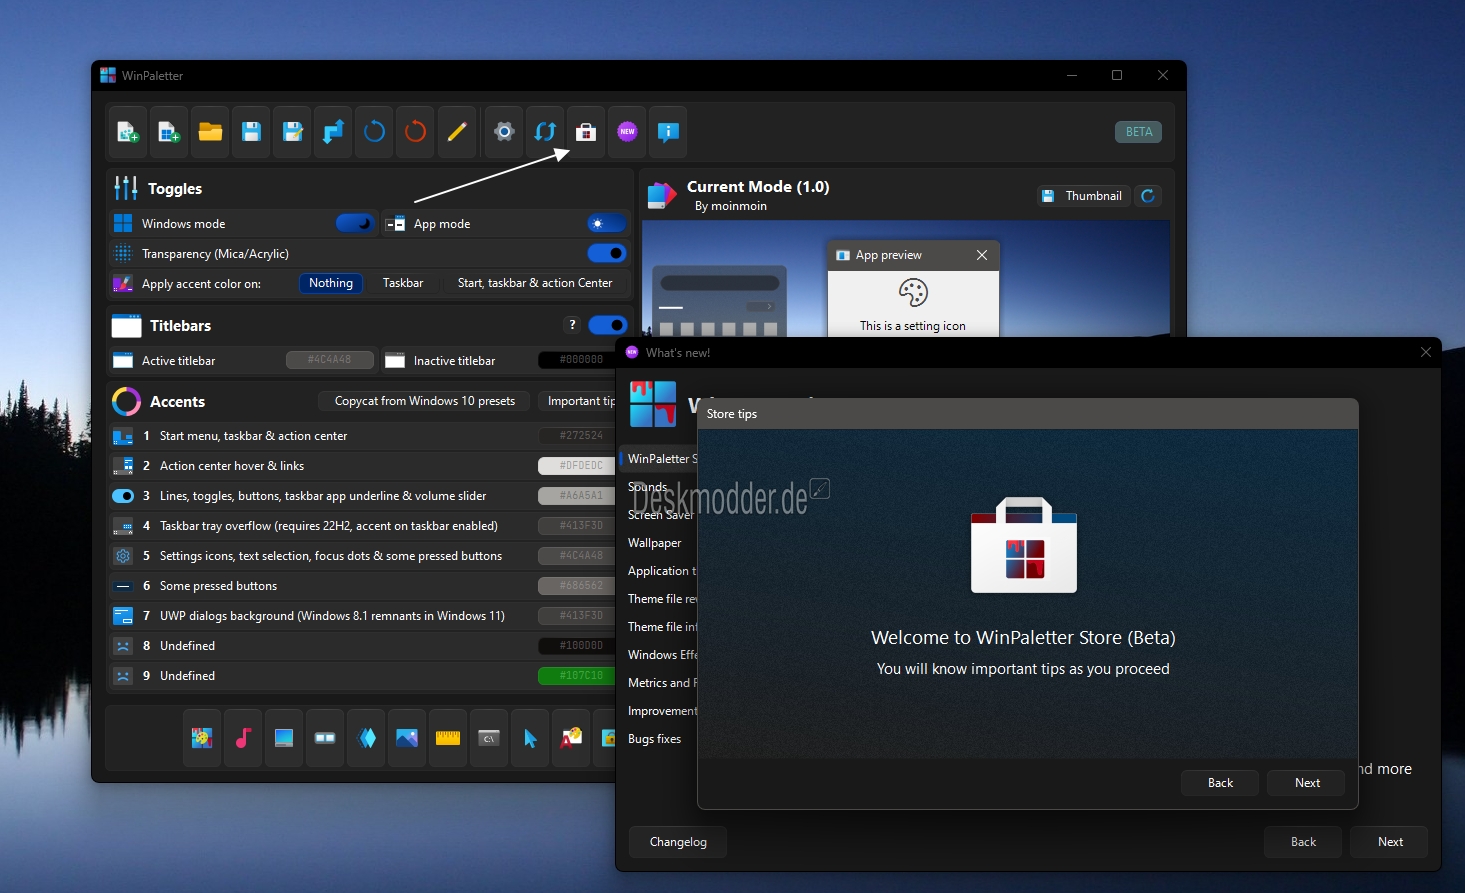Toggle the Titlebars switch
1465x893 pixels.
[607, 324]
